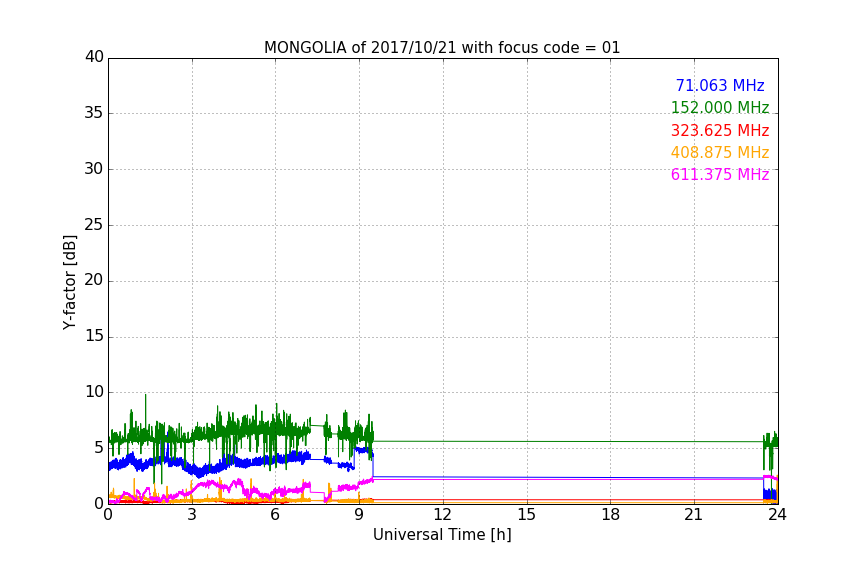Viewport: 864px width, 576px height.
Task: Click the x-axis tick label '15'
Action: click(x=526, y=515)
